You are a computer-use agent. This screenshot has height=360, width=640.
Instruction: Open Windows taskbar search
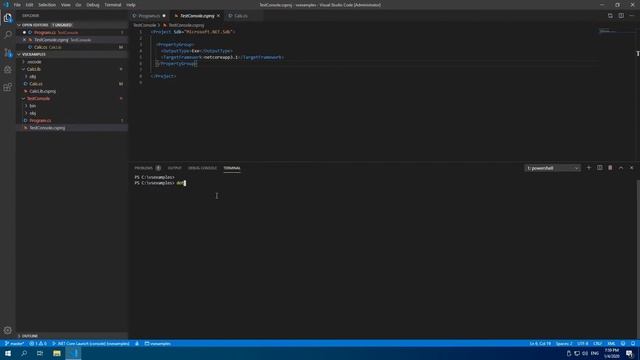pos(24,353)
